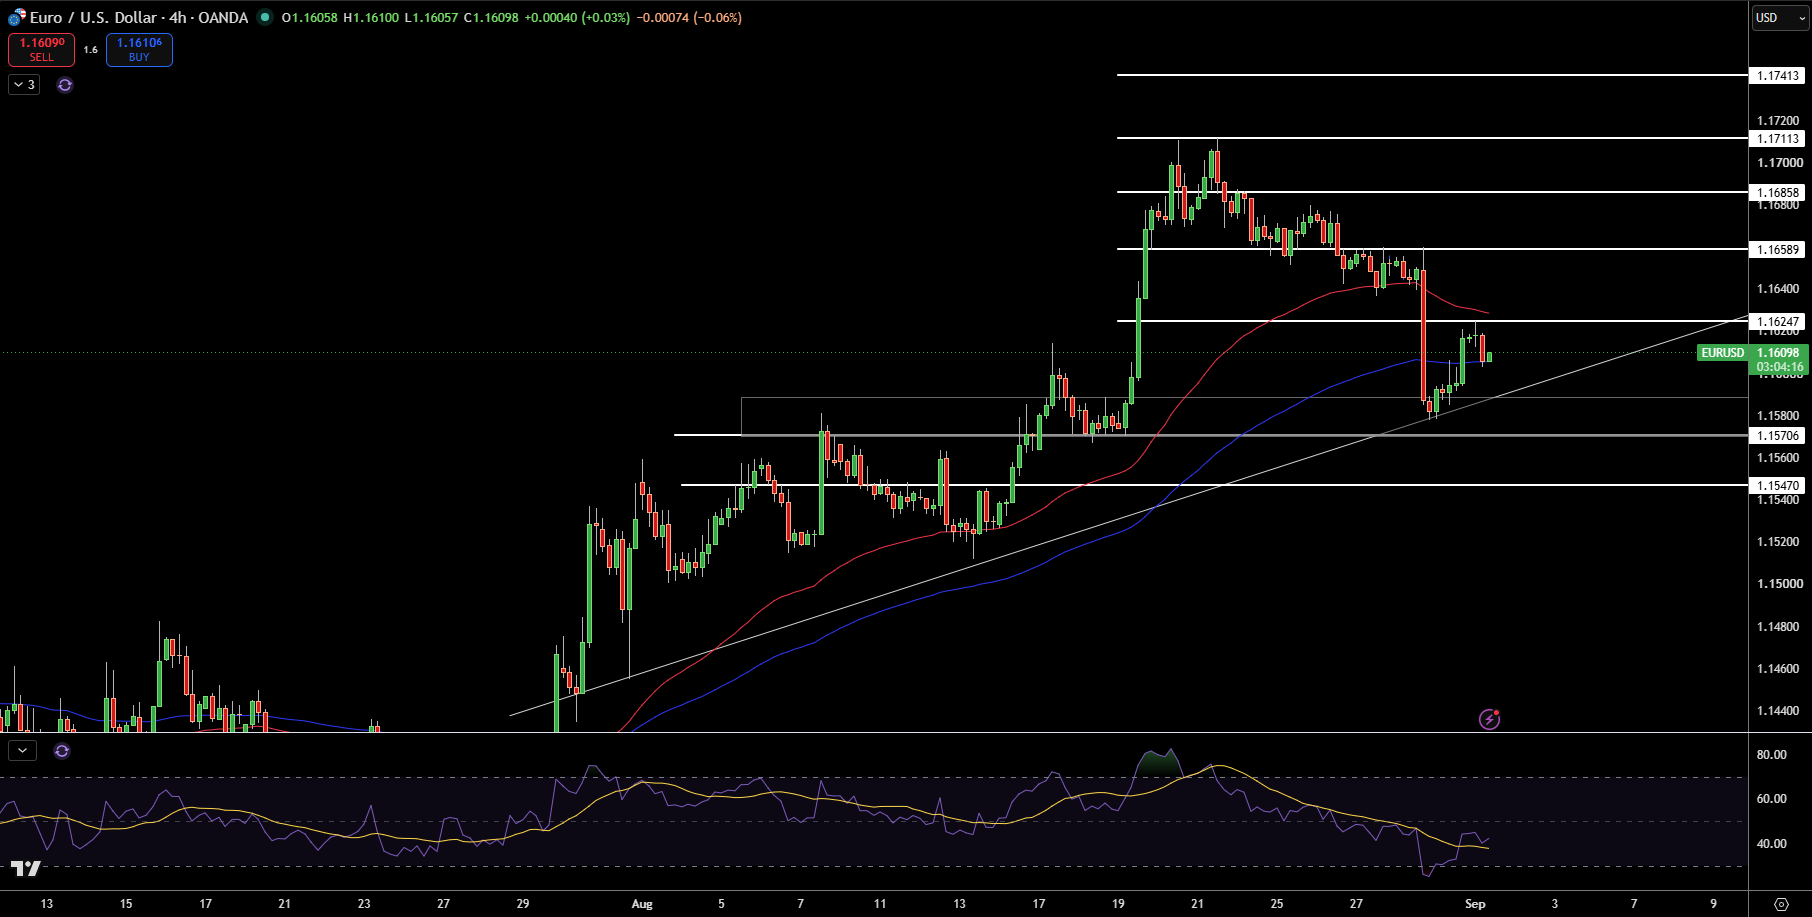Open the Euro / U.S. Dollar symbol title
Screen dimensions: 1812x917
coord(139,17)
